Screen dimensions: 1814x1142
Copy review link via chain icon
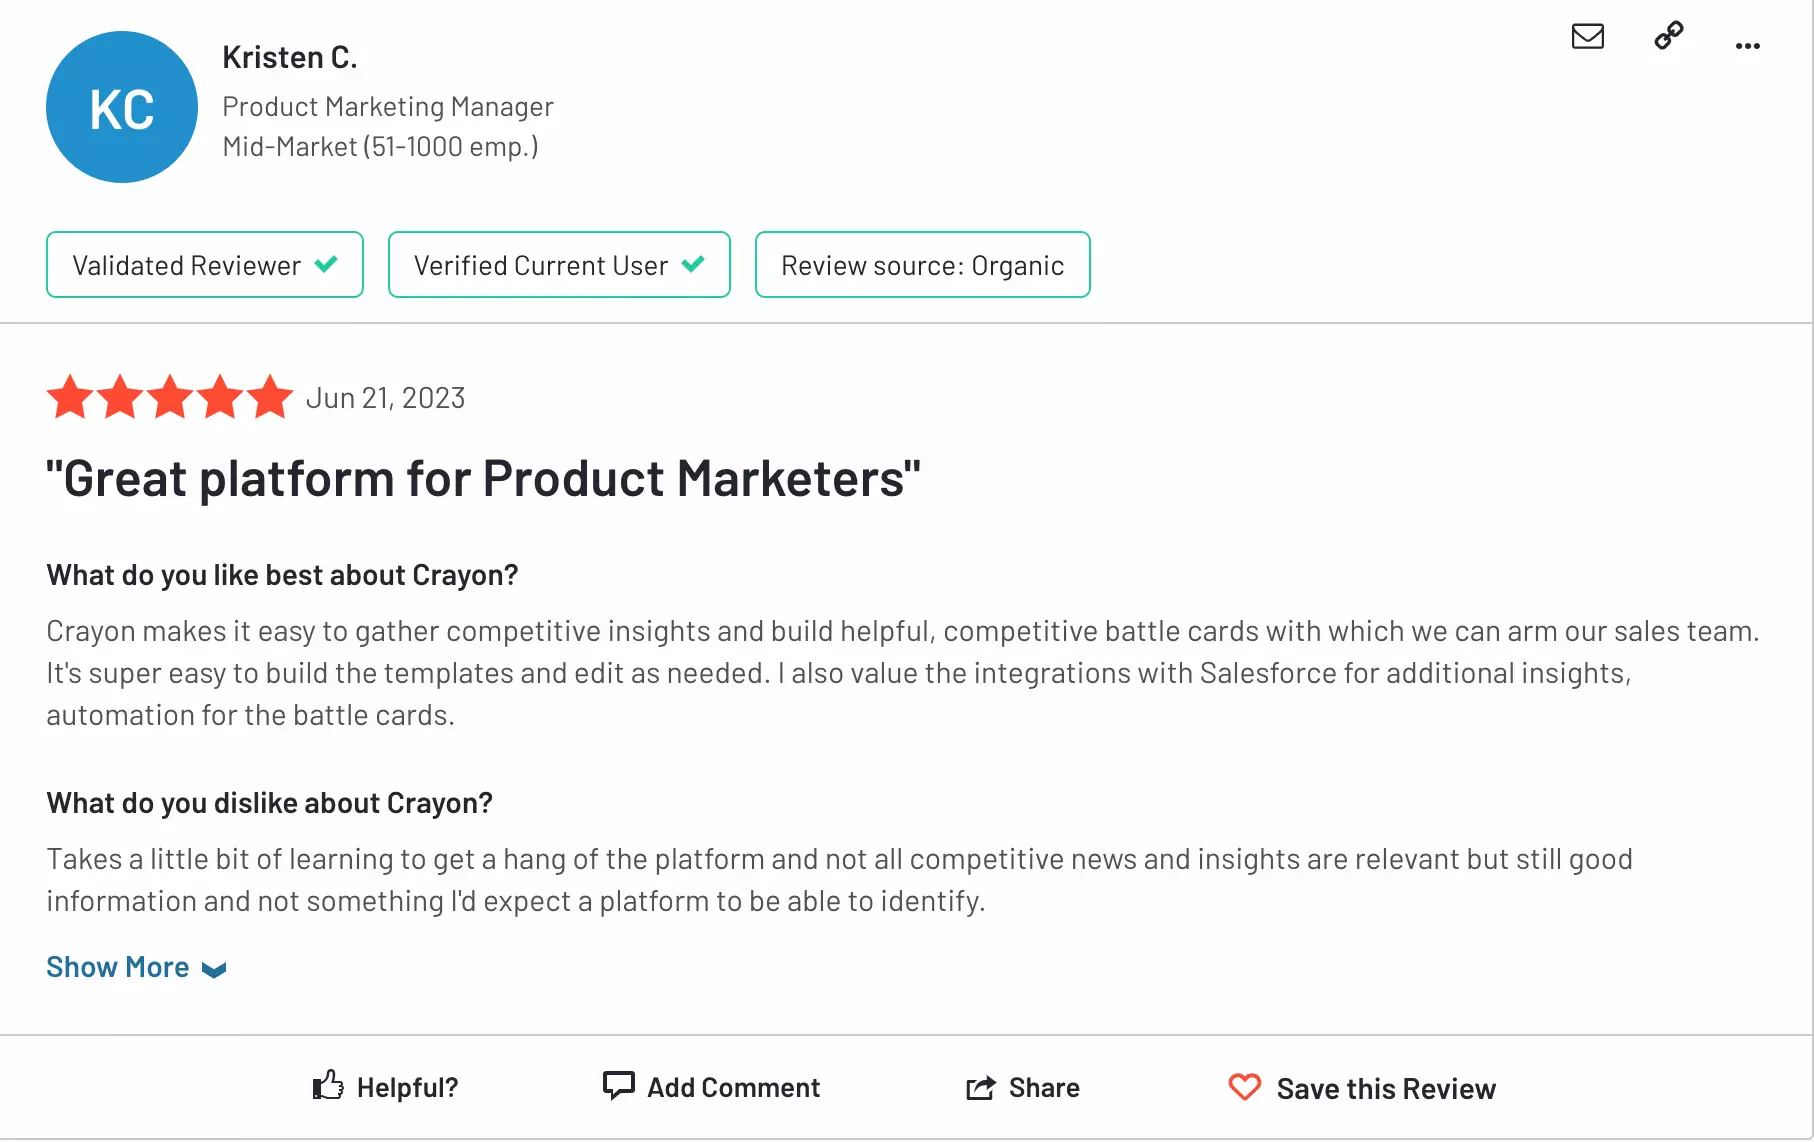1668,36
